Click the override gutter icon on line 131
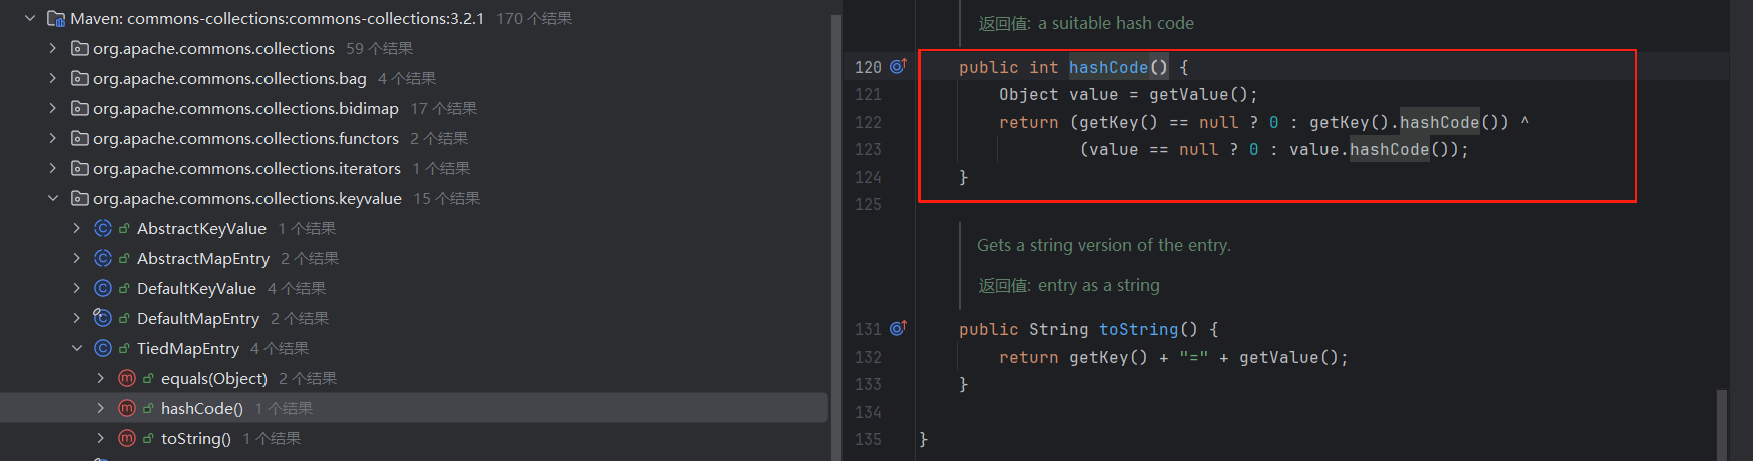Screen dimensions: 1753x461 click(898, 328)
